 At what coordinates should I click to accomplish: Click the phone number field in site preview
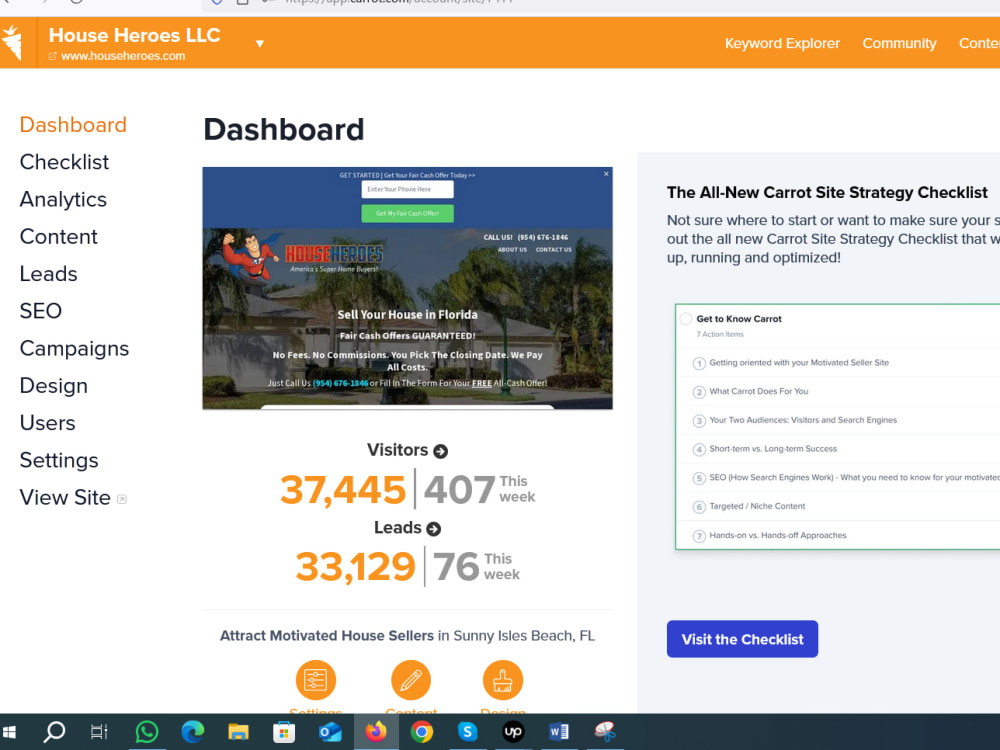click(408, 189)
